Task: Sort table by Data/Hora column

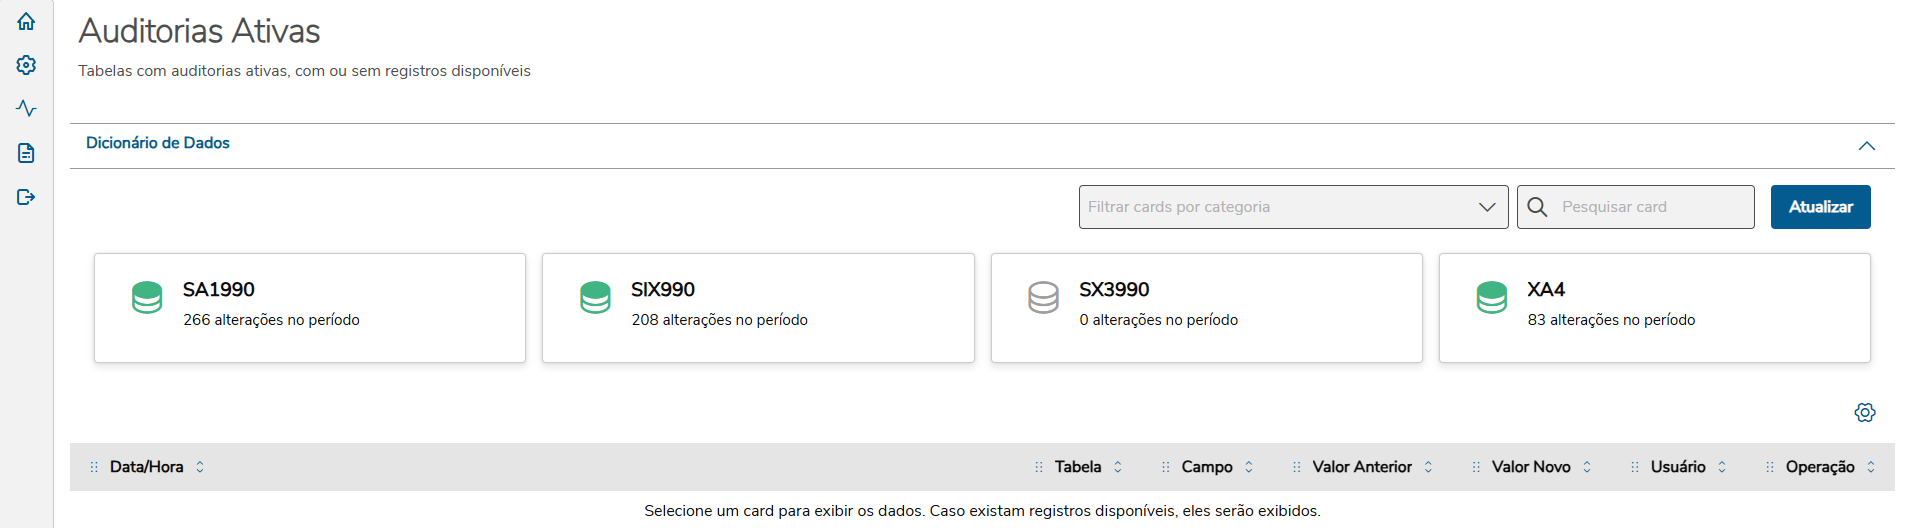Action: [x=200, y=467]
